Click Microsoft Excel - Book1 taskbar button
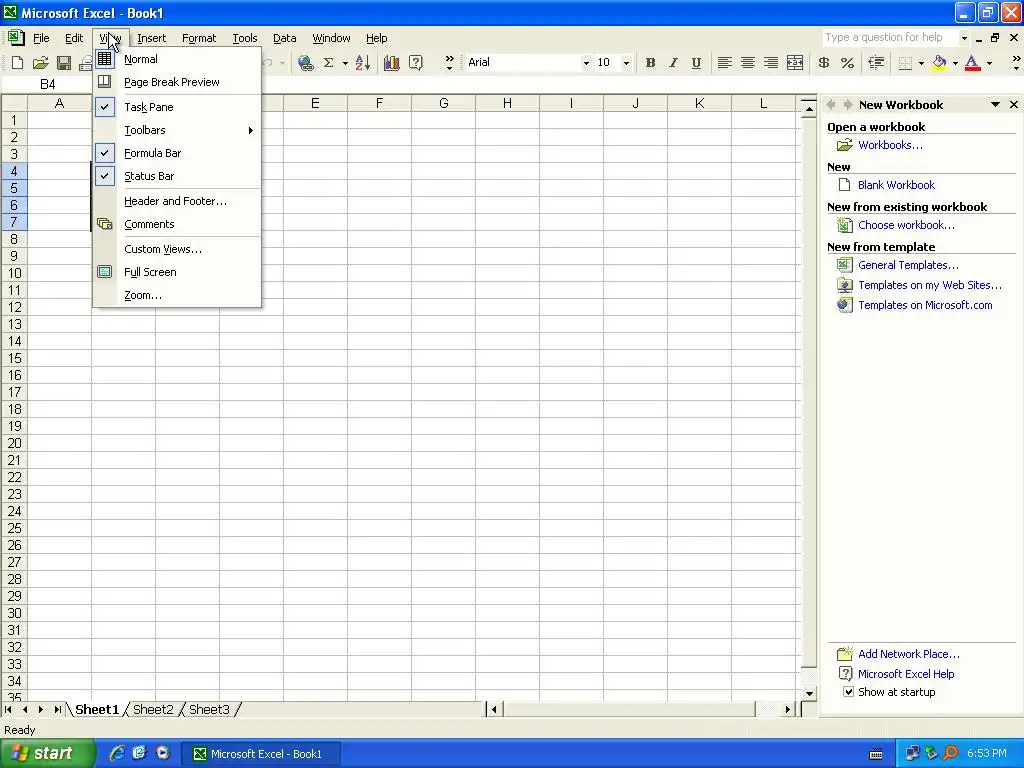This screenshot has height=768, width=1024. click(x=260, y=754)
